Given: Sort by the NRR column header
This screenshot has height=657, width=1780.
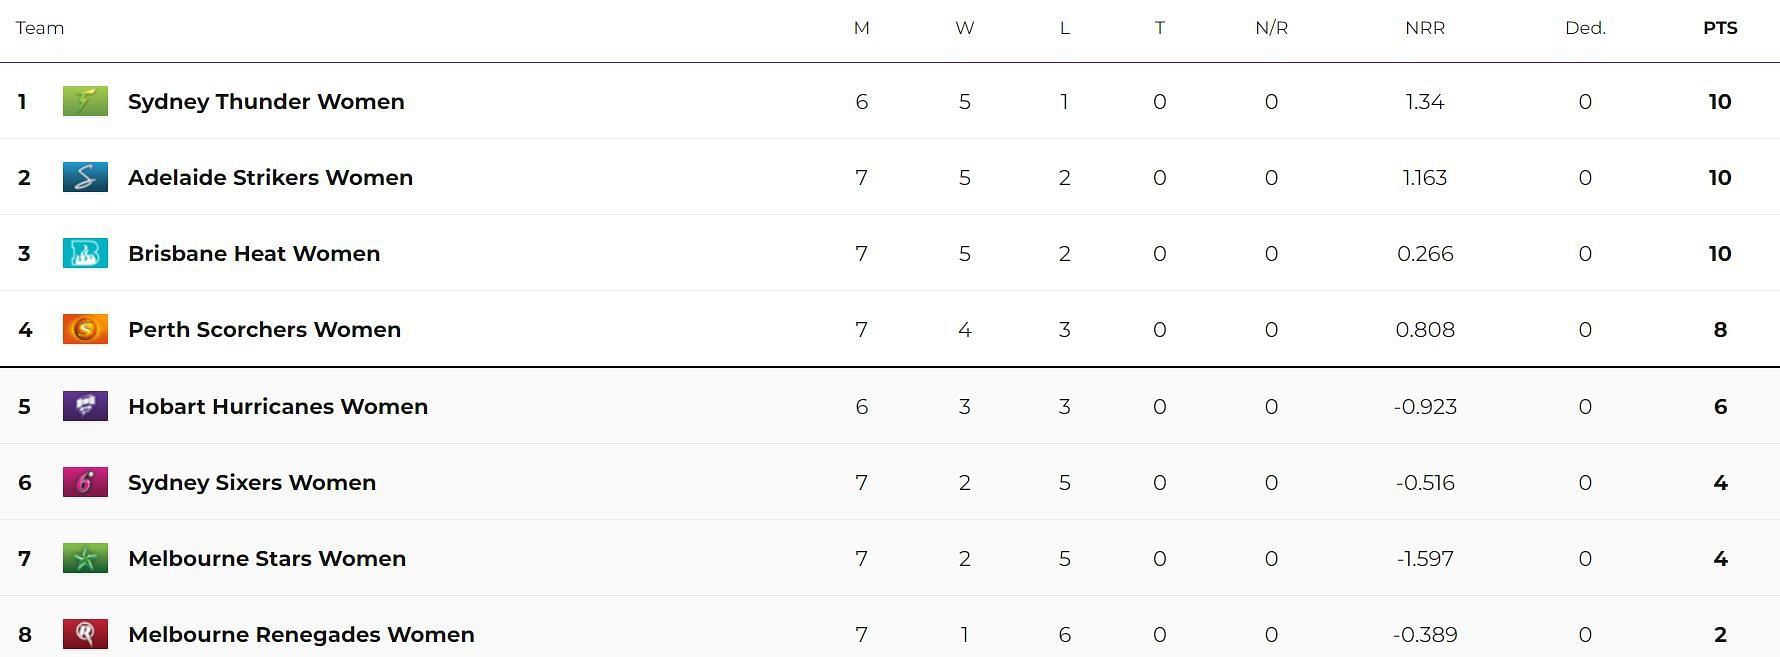Looking at the screenshot, I should click(x=1425, y=28).
